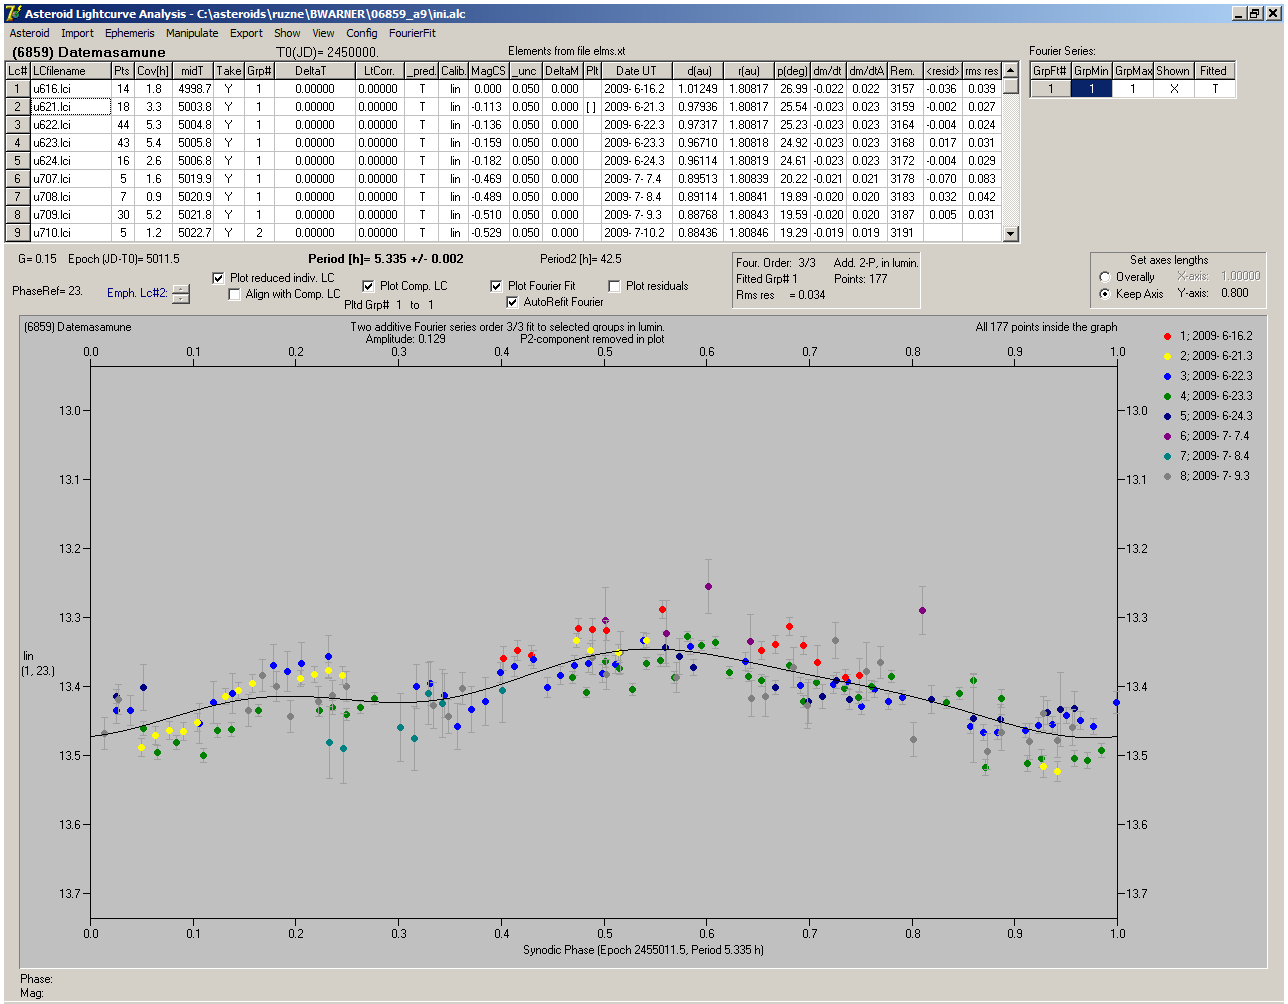
Task: Click the LCfilename column header
Action: (x=70, y=71)
